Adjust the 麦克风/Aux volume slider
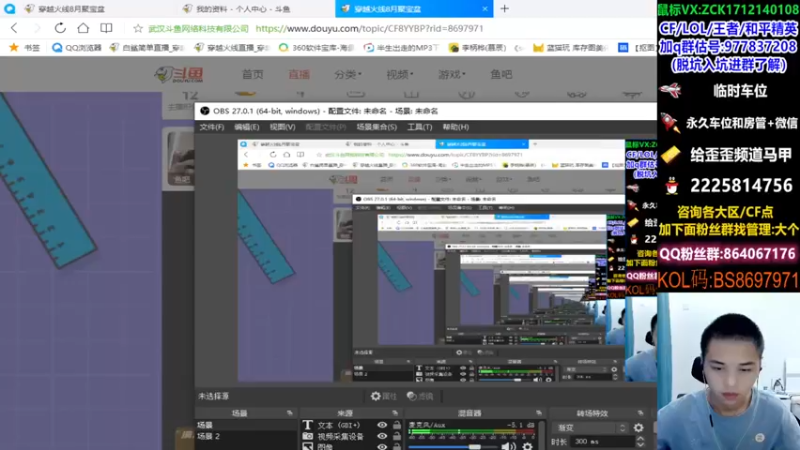800x450 pixels. click(452, 447)
